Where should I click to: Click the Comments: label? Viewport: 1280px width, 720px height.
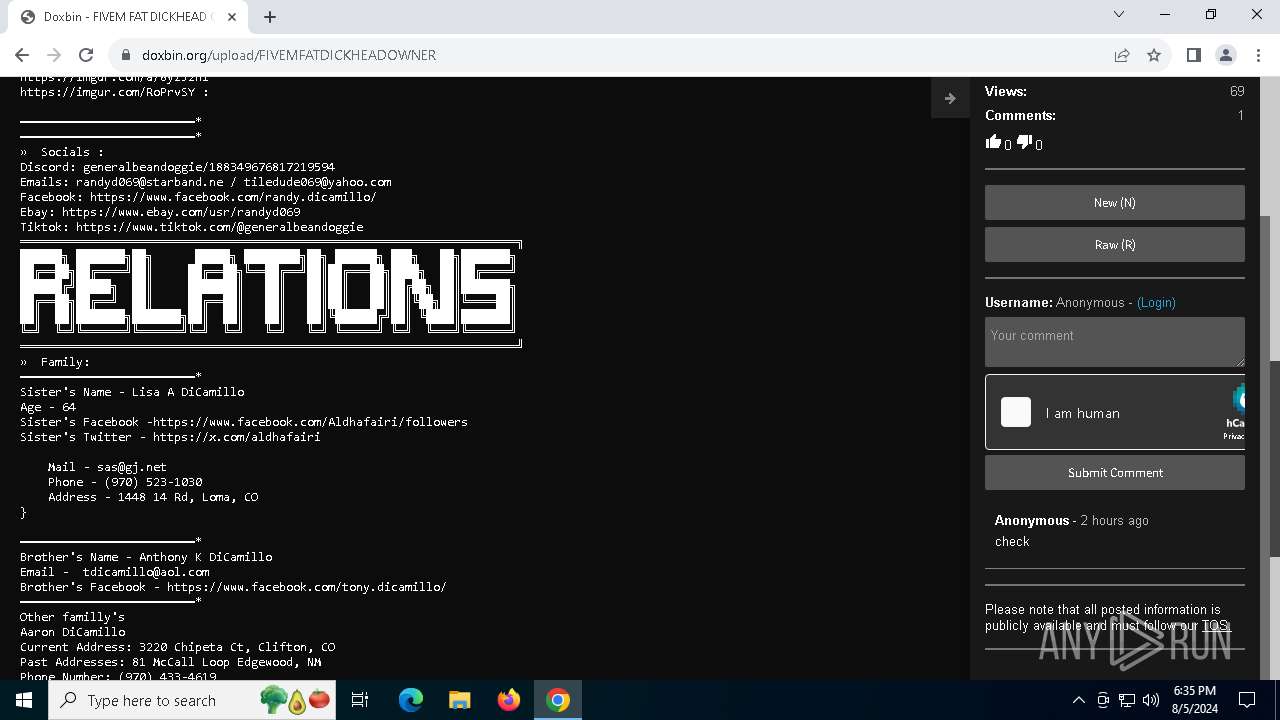tap(1020, 115)
